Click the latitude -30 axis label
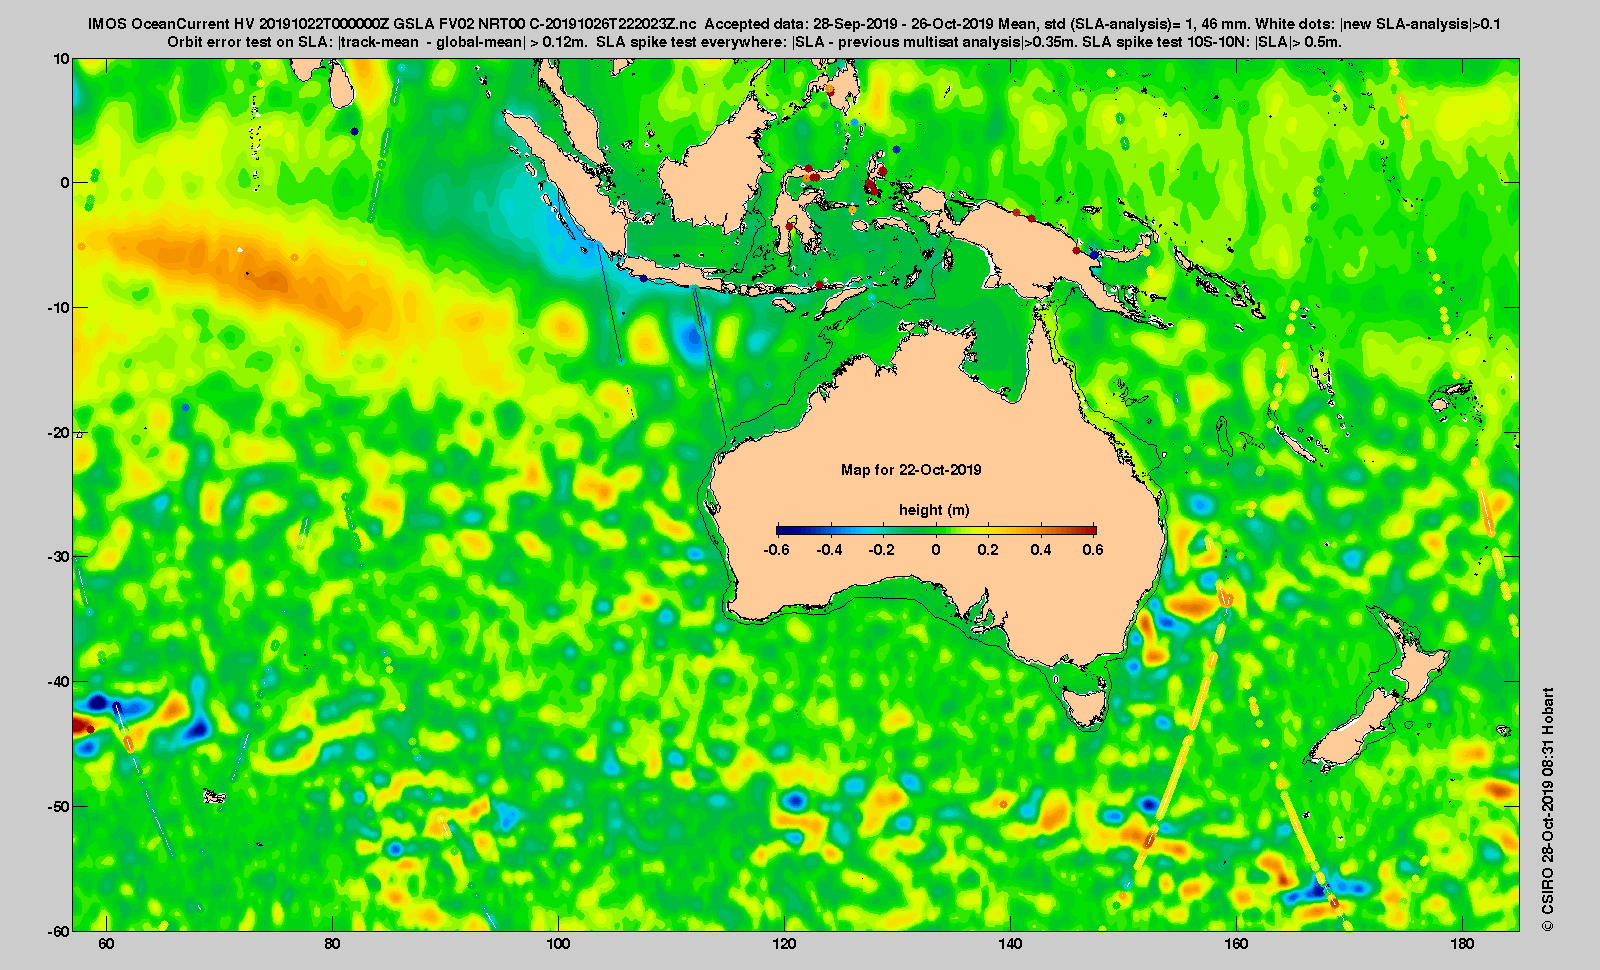1600x970 pixels. tap(58, 557)
